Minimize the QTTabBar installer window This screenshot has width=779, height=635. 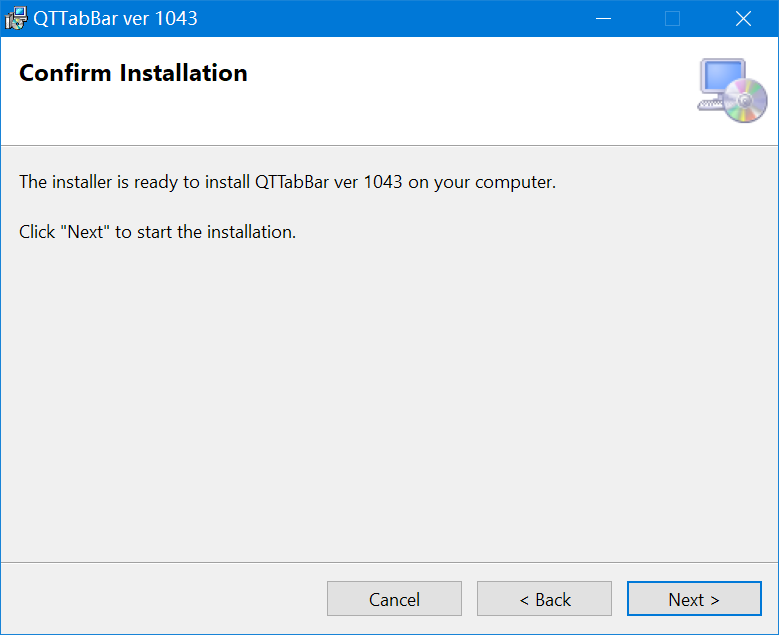pos(603,18)
